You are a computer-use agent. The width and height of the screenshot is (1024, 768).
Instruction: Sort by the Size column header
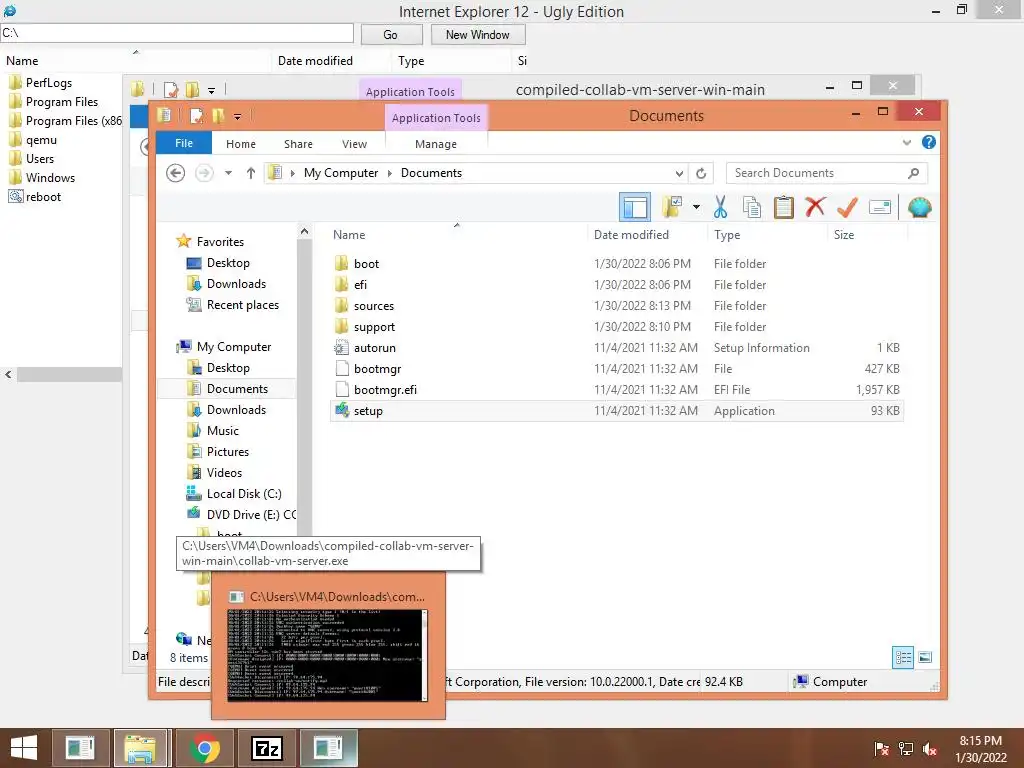point(867,234)
